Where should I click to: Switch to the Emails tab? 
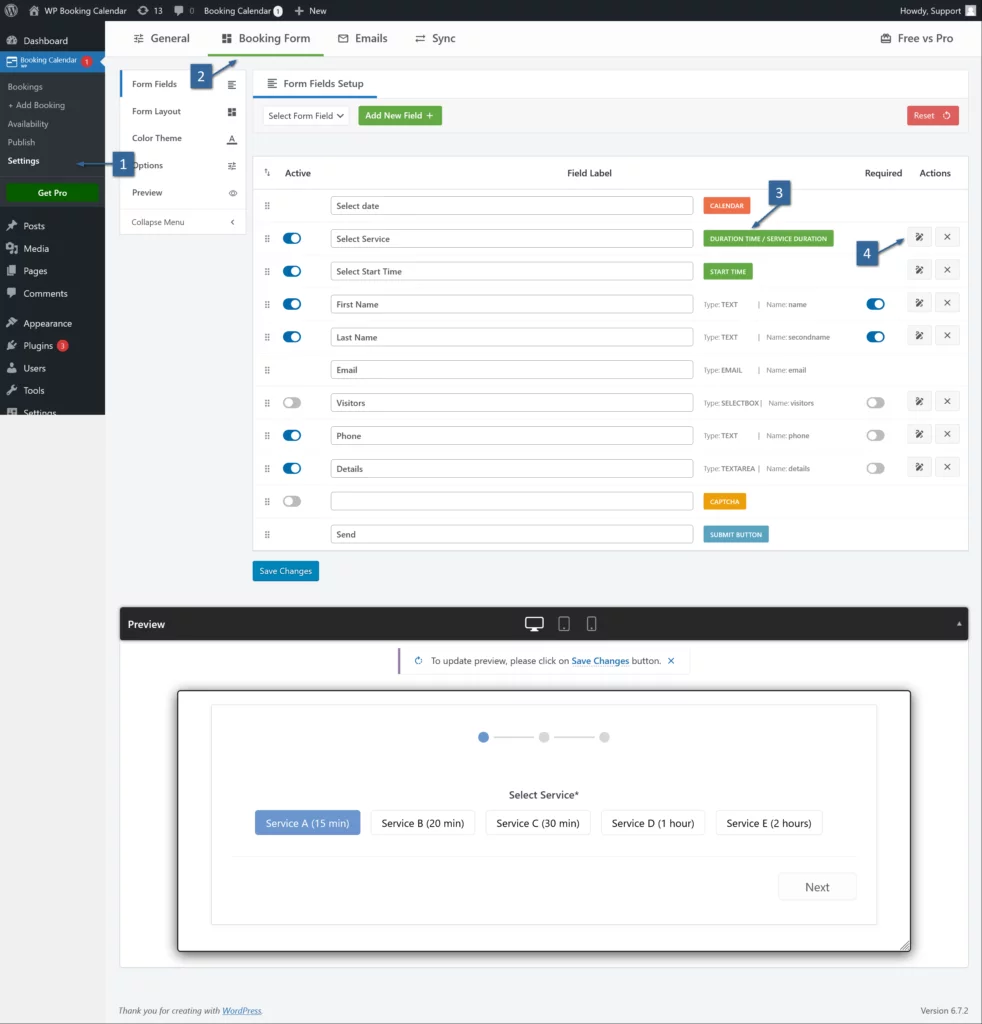[362, 38]
